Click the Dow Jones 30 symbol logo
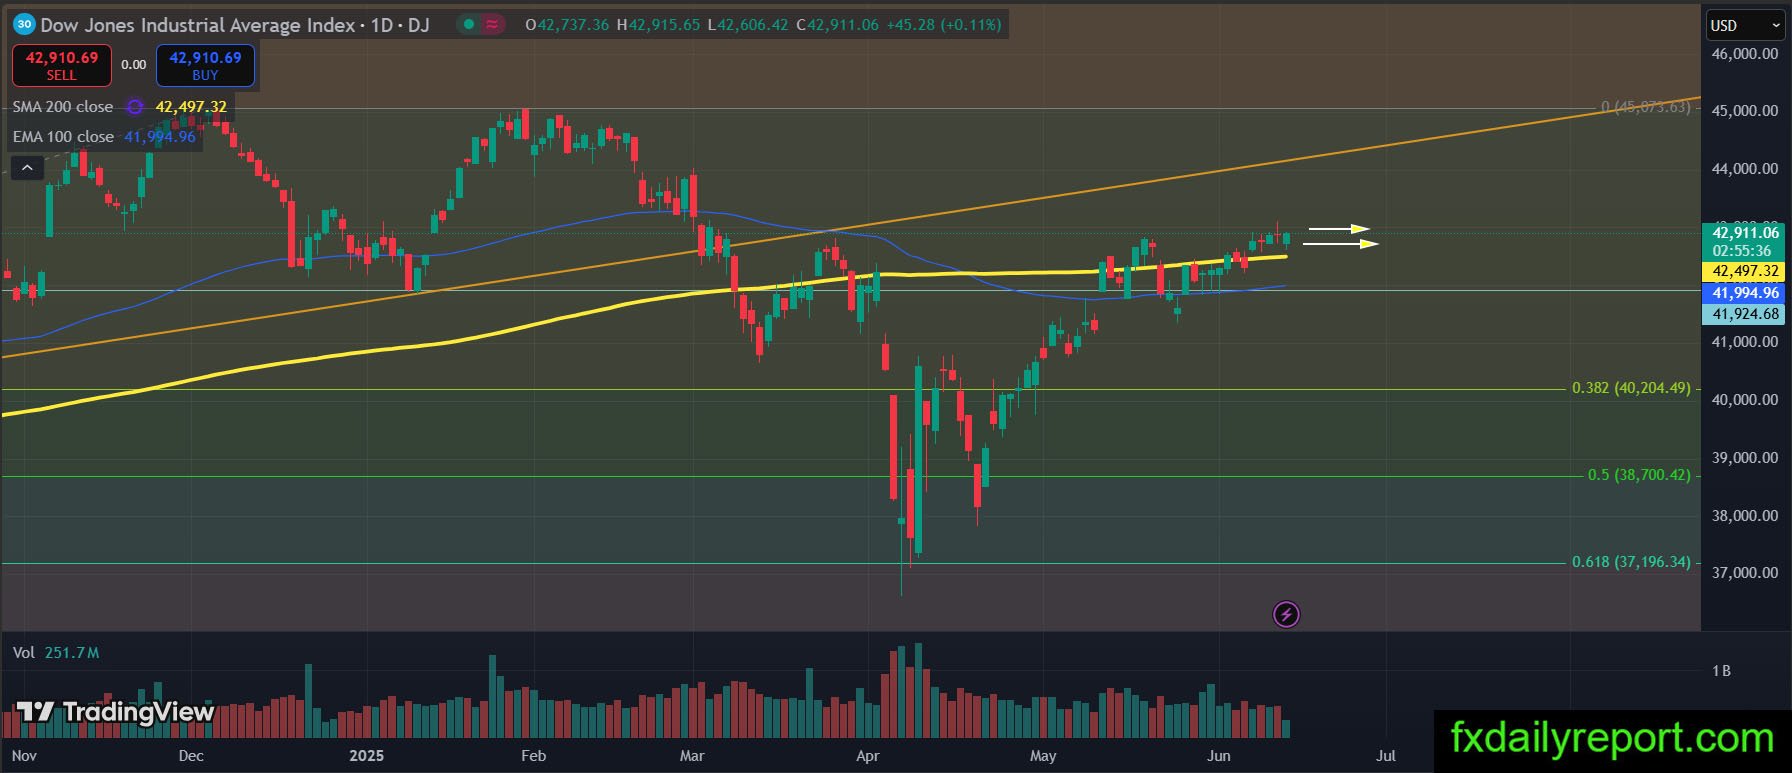Screen dimensions: 1792x773 (24, 24)
